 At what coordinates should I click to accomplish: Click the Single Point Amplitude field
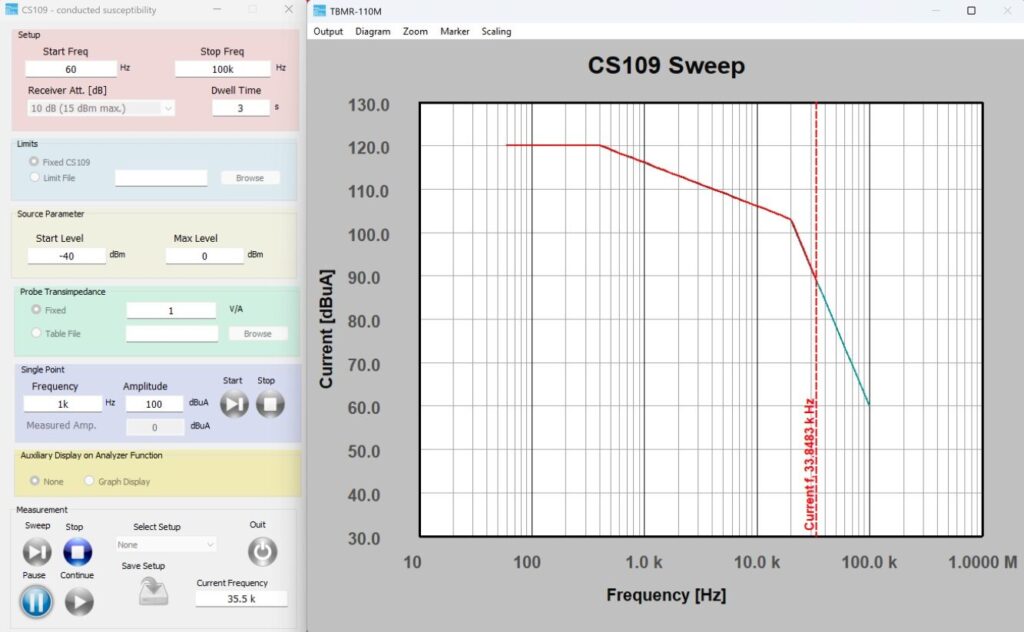click(x=154, y=404)
